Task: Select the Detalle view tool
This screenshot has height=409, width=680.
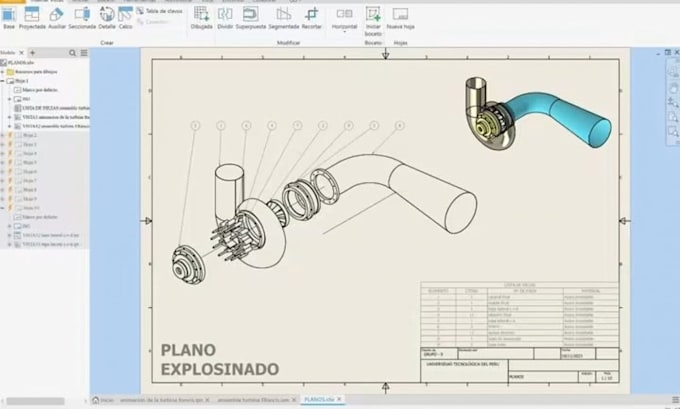Action: 107,18
